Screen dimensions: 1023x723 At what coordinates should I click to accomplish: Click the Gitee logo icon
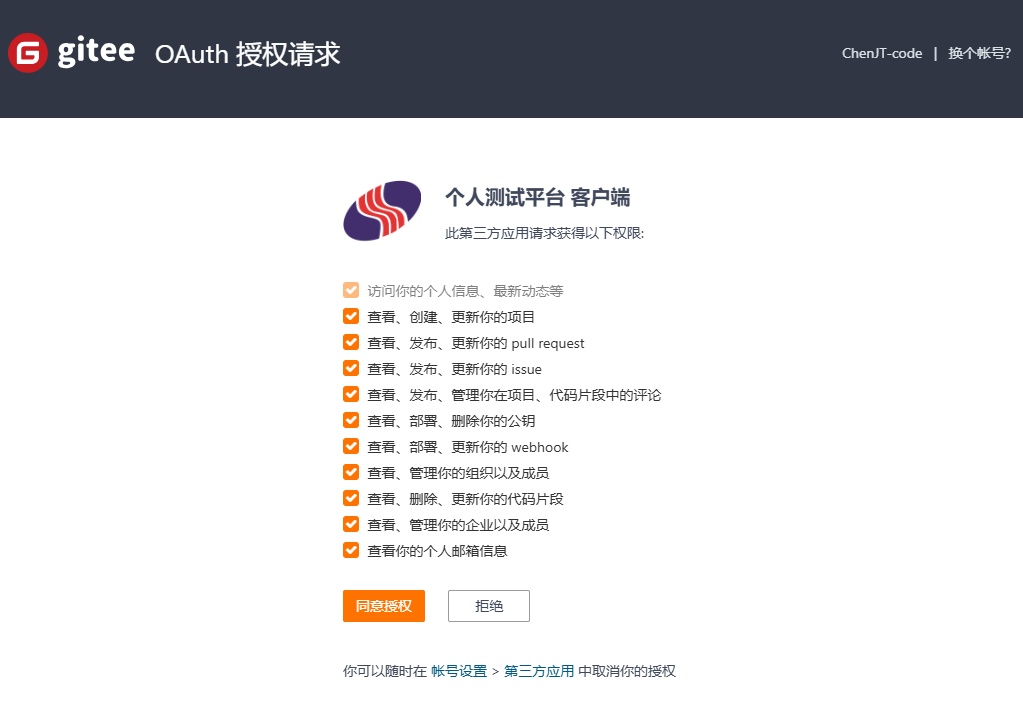[27, 52]
